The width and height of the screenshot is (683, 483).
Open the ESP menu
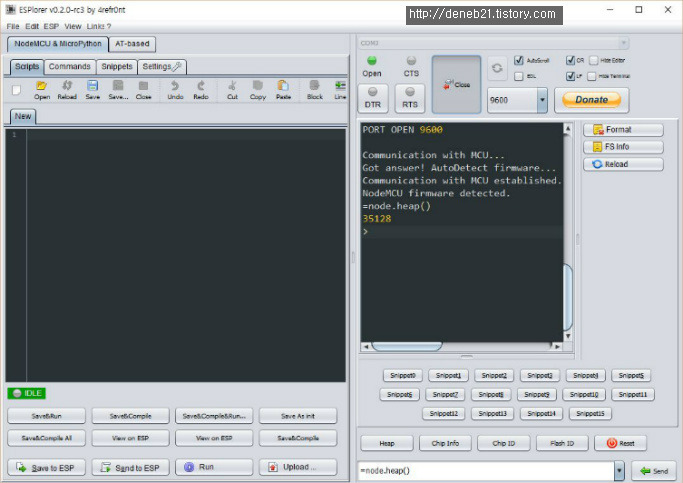click(51, 26)
